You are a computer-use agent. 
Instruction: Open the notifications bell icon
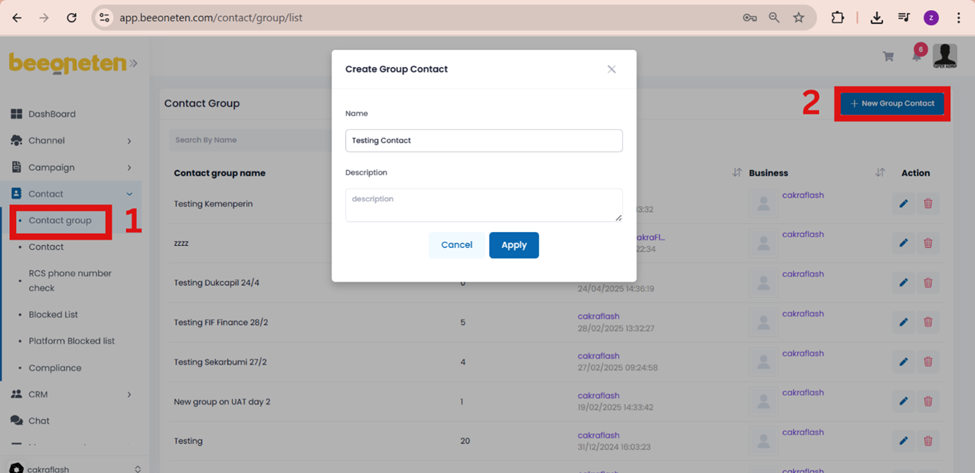916,56
